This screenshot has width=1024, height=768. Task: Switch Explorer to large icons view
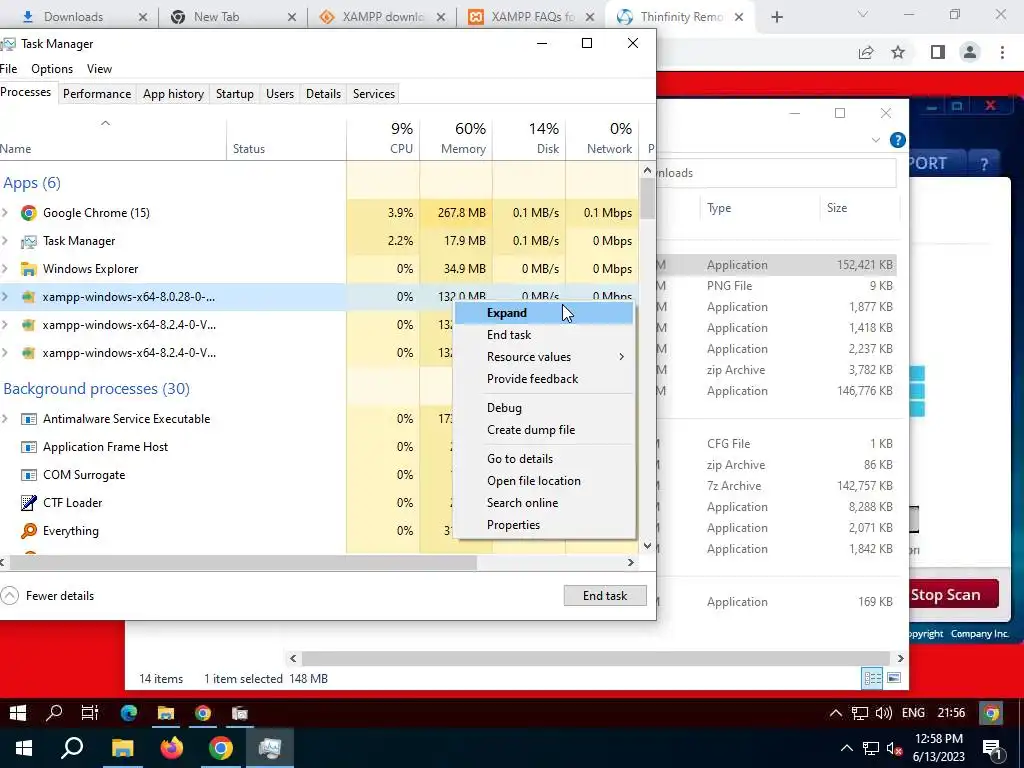click(x=894, y=678)
